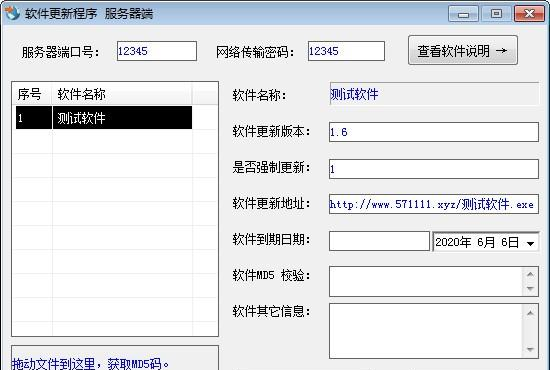Click the 序号 column header
Screen dimensions: 550x370
pyautogui.click(x=32, y=94)
